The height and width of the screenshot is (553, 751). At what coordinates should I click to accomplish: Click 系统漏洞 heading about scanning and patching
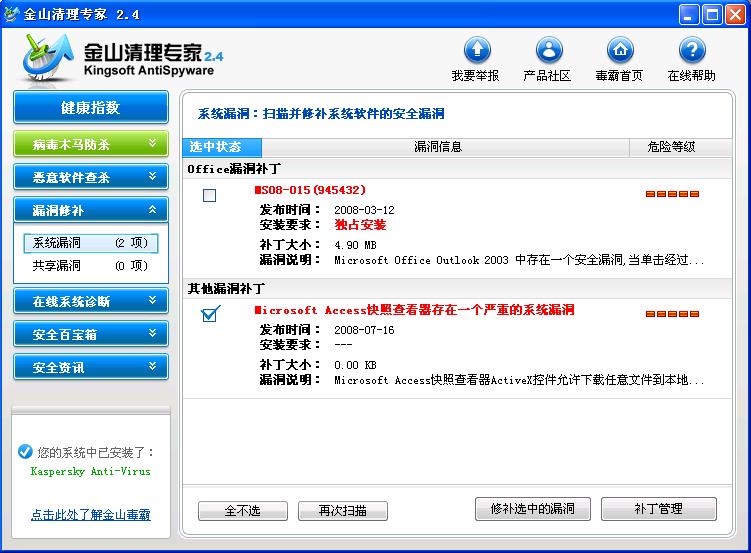pyautogui.click(x=321, y=114)
